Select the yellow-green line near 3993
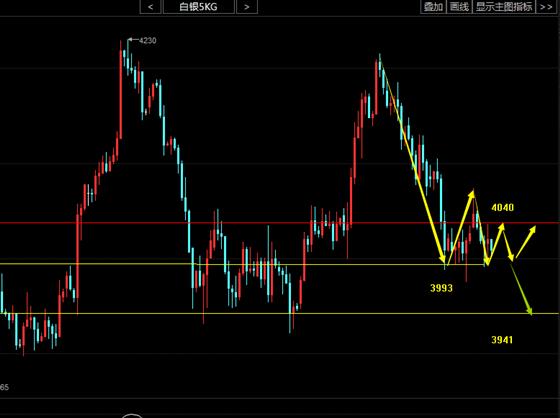Screen dimensions: 560x418 point(243,264)
